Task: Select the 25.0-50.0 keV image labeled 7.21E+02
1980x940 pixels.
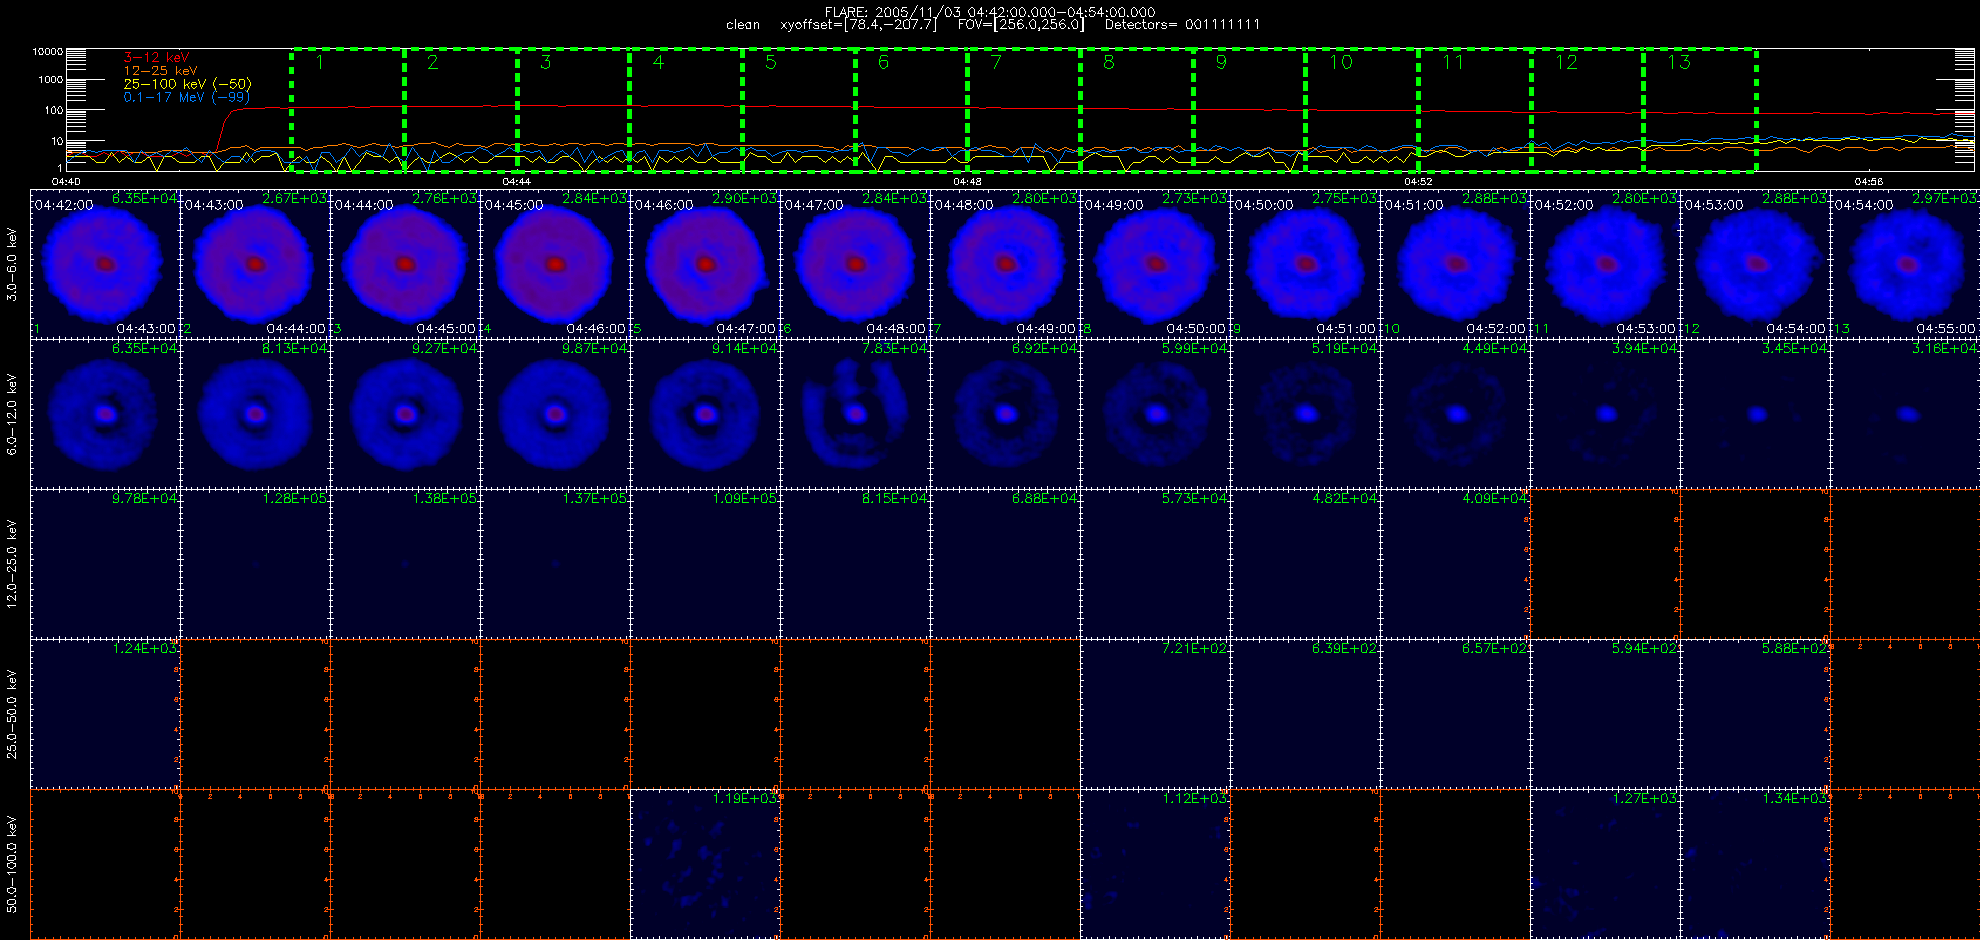Action: [1155, 713]
